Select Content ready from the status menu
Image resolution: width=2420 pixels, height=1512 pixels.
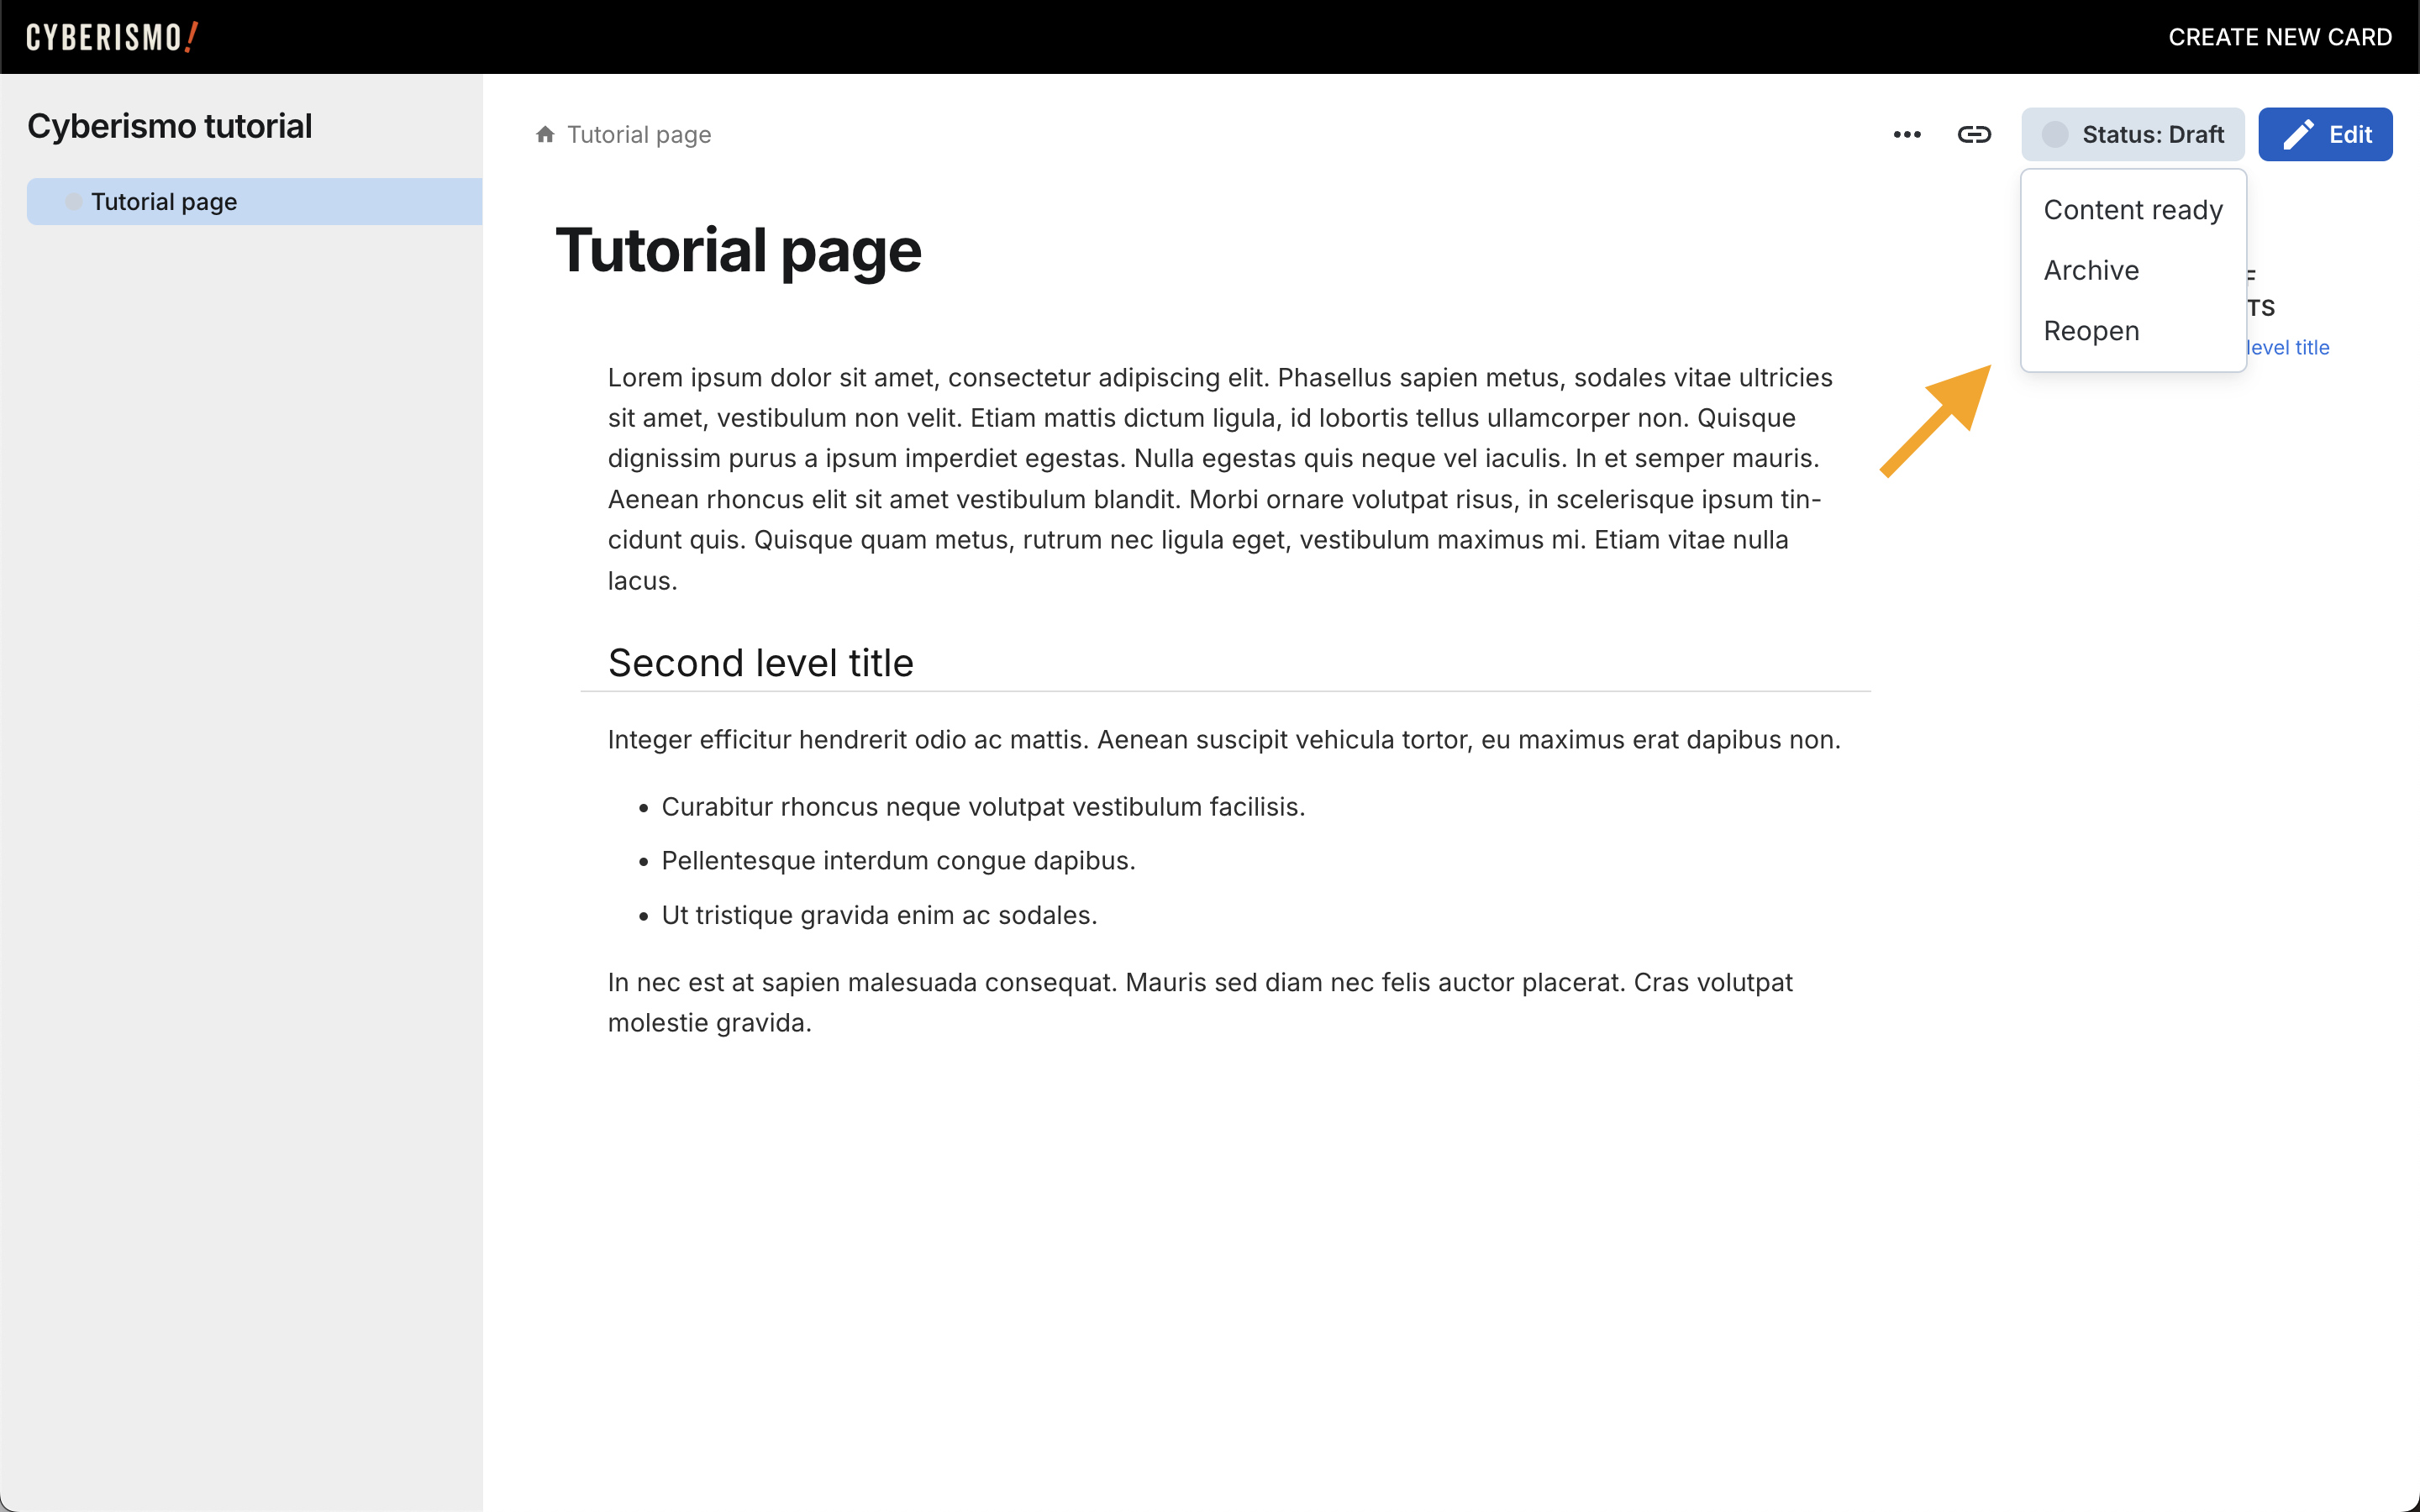(2132, 210)
